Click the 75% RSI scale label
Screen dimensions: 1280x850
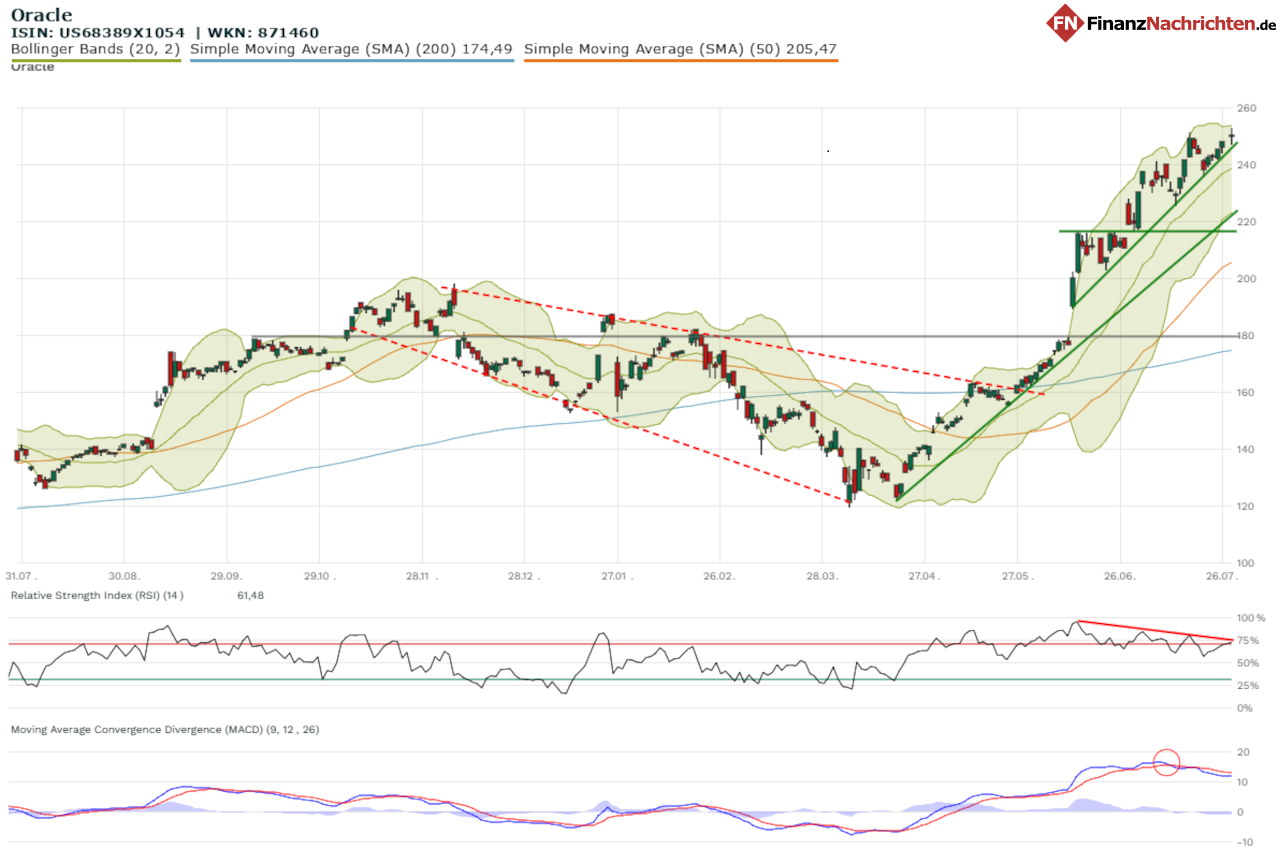point(1248,641)
